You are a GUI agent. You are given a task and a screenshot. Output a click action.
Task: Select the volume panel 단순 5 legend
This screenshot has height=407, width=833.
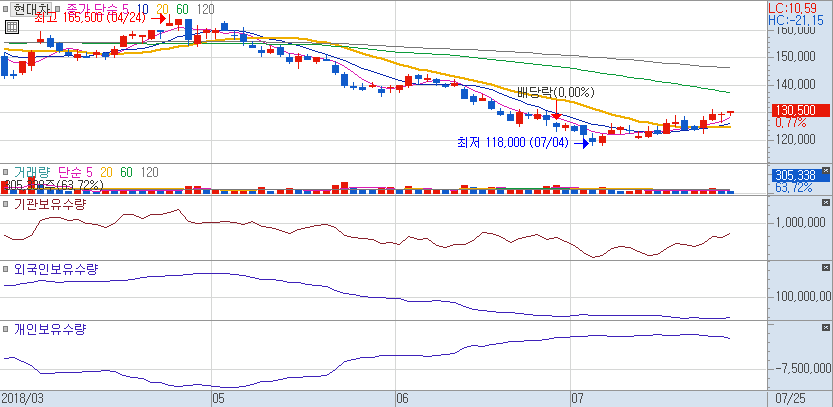pyautogui.click(x=76, y=172)
